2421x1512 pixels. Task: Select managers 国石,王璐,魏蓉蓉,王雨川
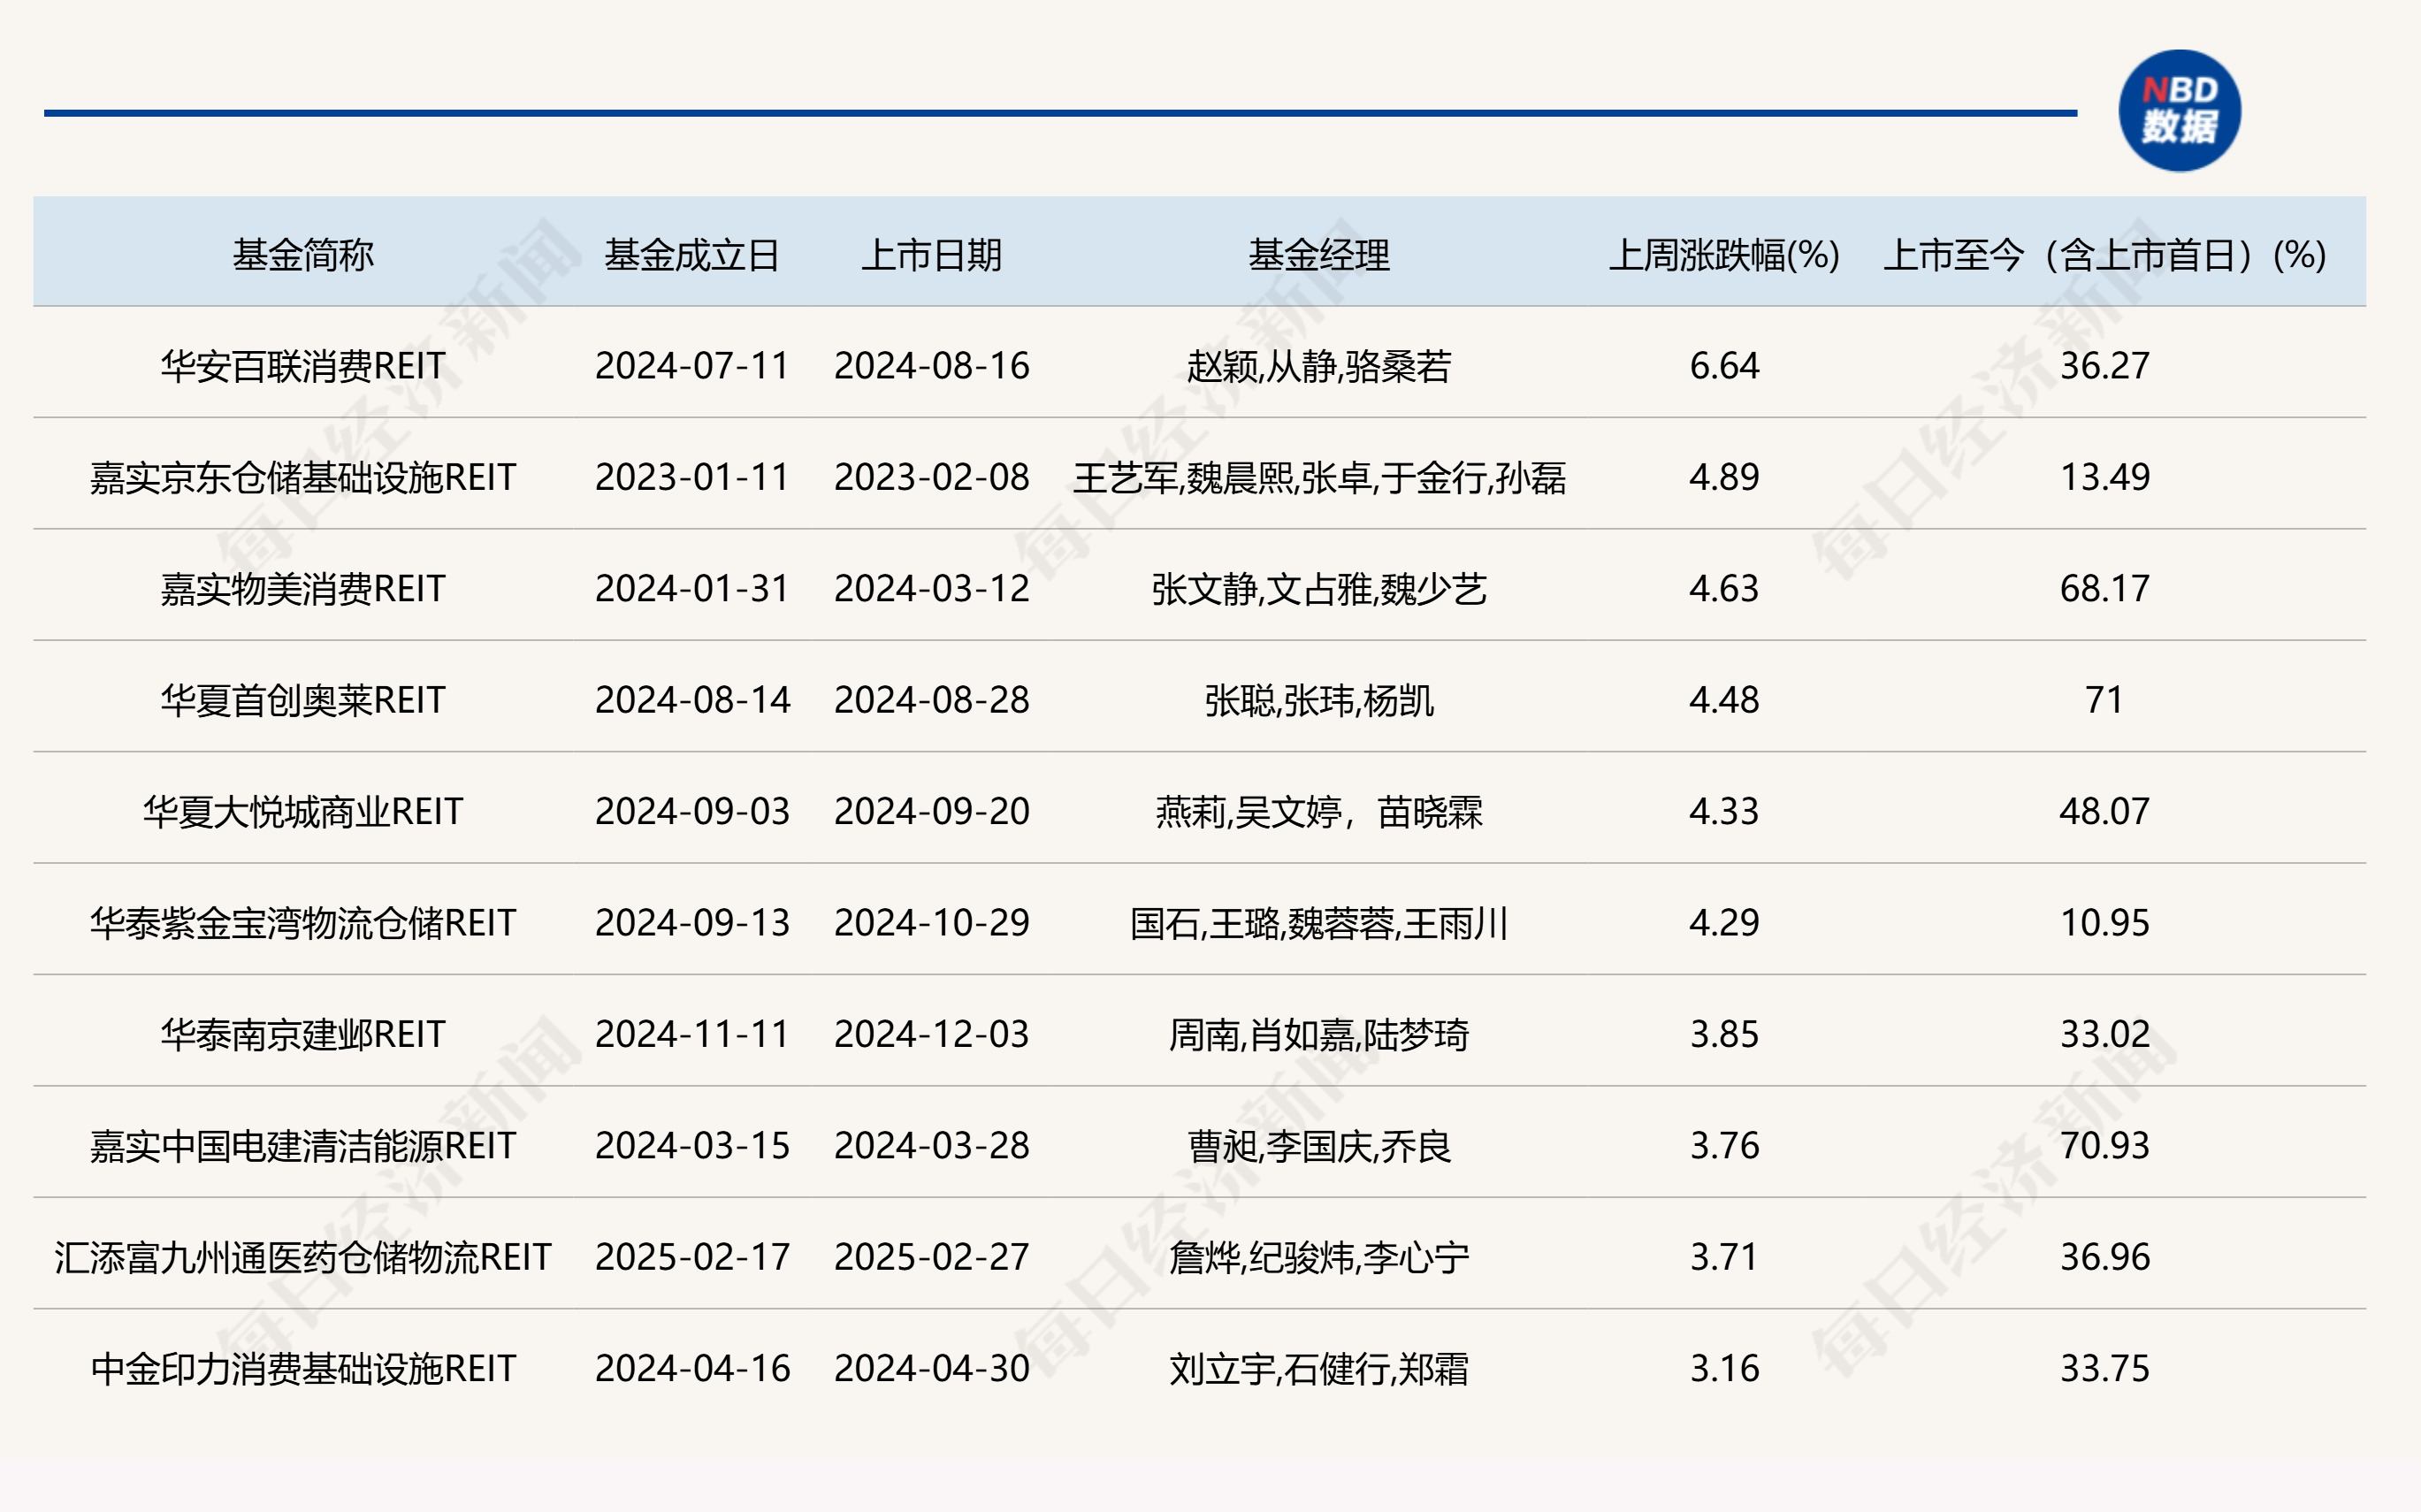point(1319,923)
